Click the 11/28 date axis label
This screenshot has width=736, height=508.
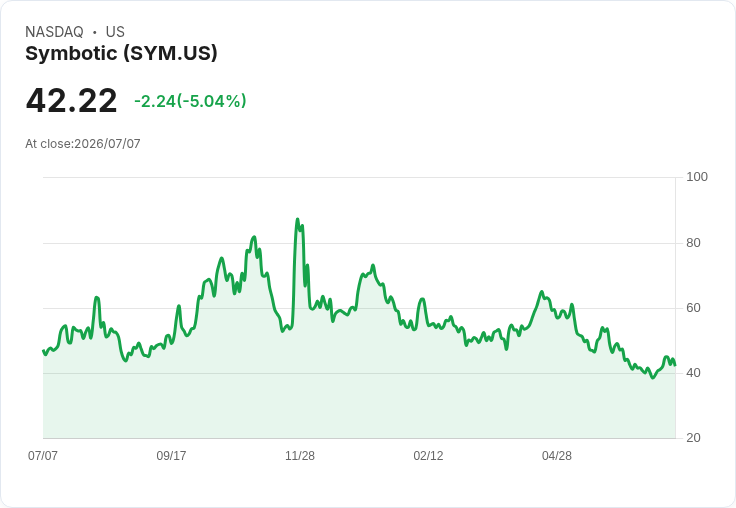[x=300, y=456]
